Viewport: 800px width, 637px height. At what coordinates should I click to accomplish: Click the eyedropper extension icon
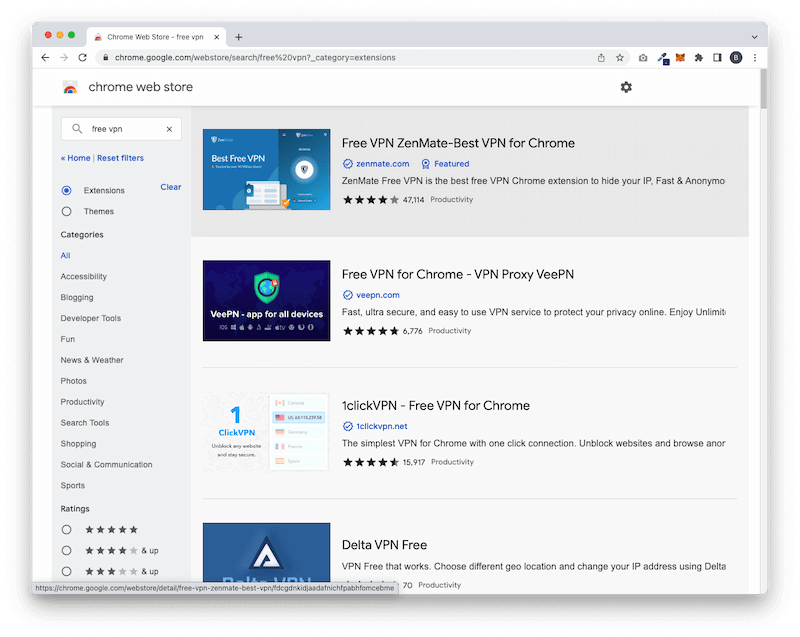tap(662, 58)
